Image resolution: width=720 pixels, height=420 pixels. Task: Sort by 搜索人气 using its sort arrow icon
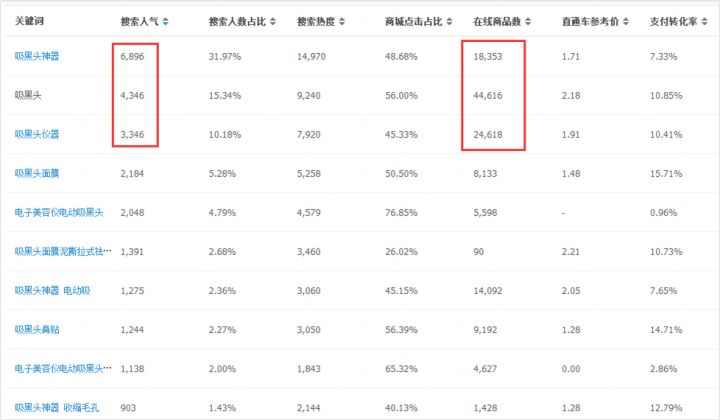(166, 21)
